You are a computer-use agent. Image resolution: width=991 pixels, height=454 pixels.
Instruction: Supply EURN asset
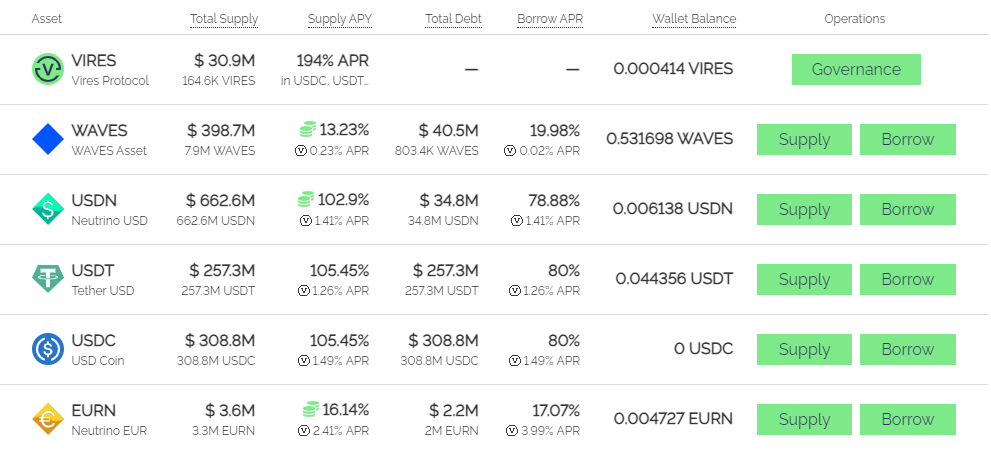804,419
